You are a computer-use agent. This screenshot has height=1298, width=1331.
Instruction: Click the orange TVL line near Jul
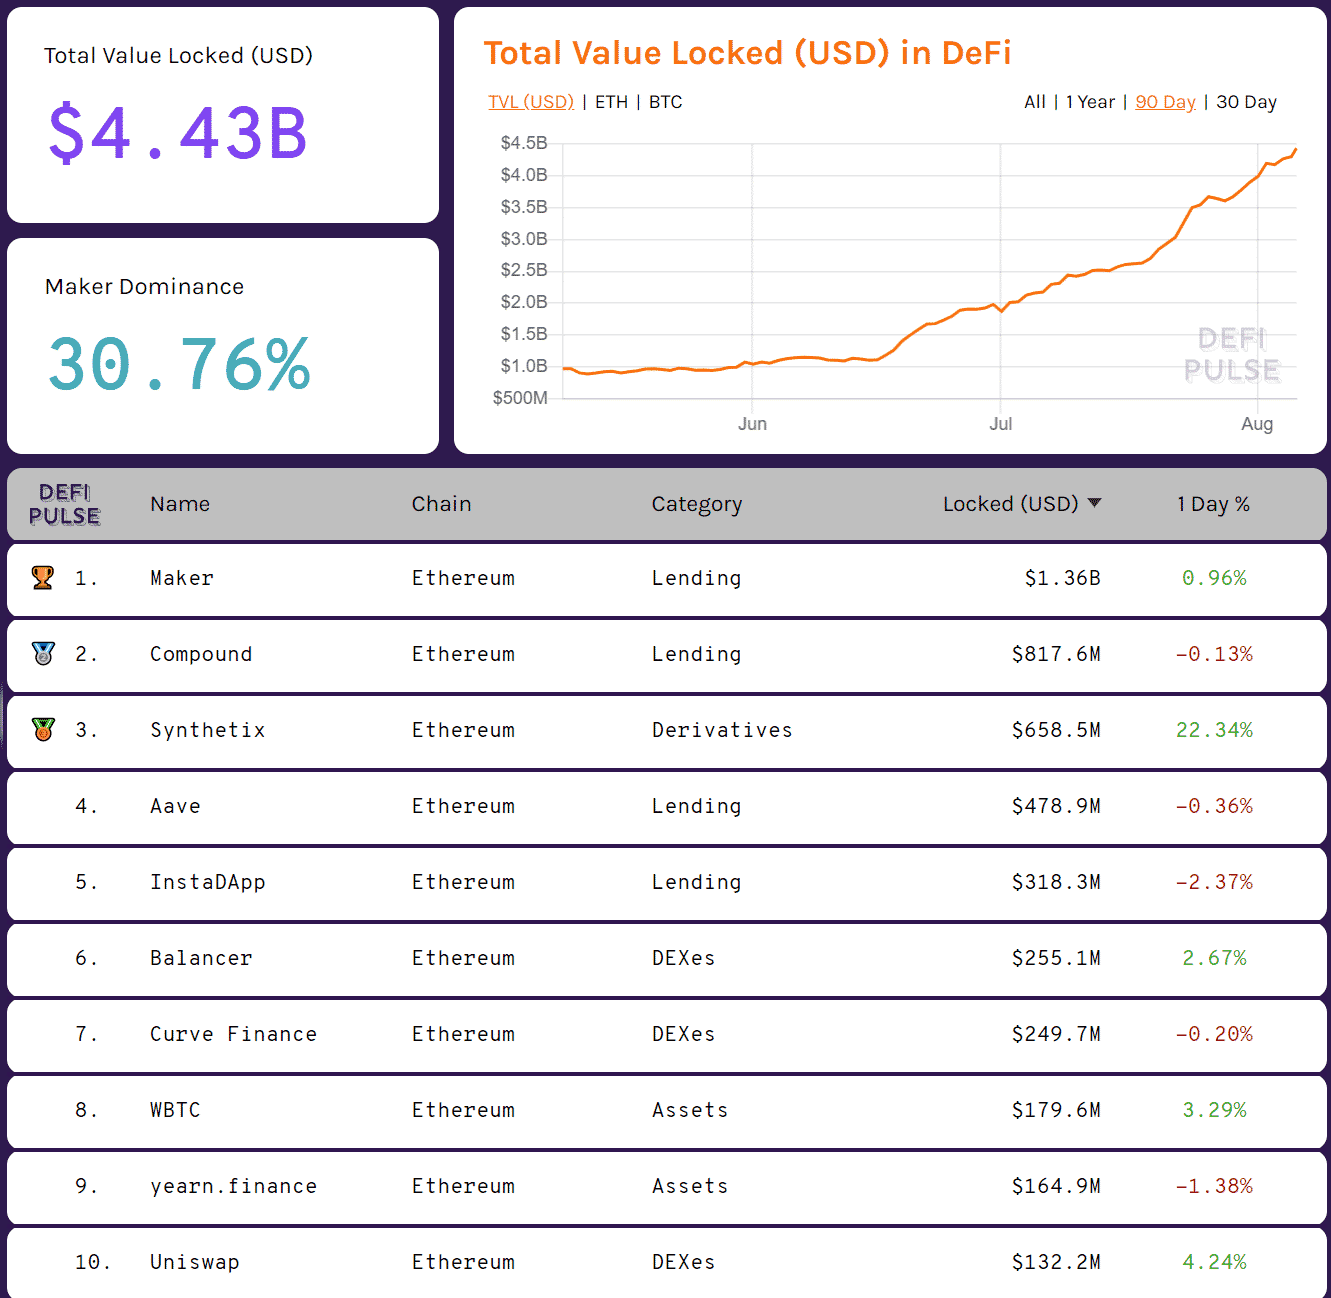pos(1000,310)
